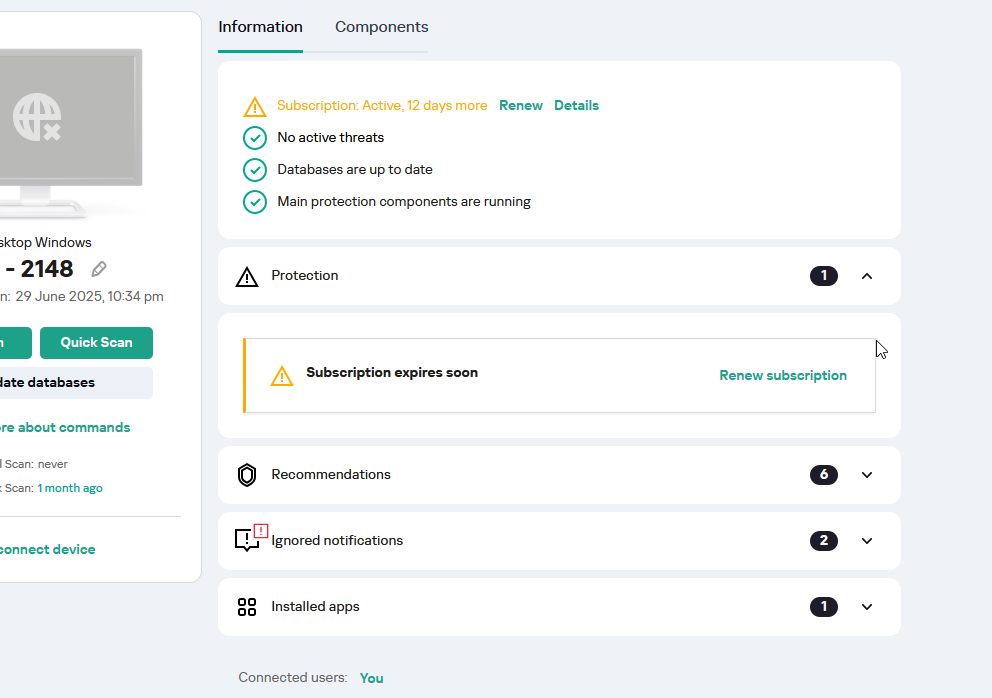The height and width of the screenshot is (698, 992).
Task: Click the pencil edit icon beside device name
Action: click(99, 269)
